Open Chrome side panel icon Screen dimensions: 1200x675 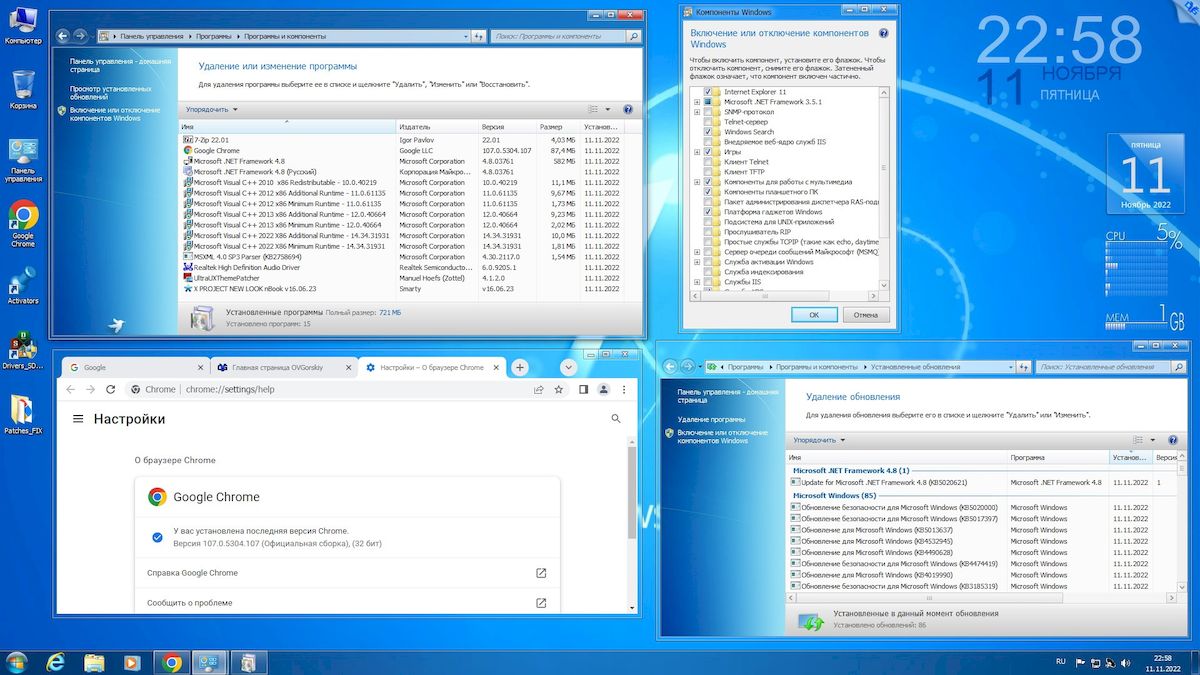click(582, 390)
